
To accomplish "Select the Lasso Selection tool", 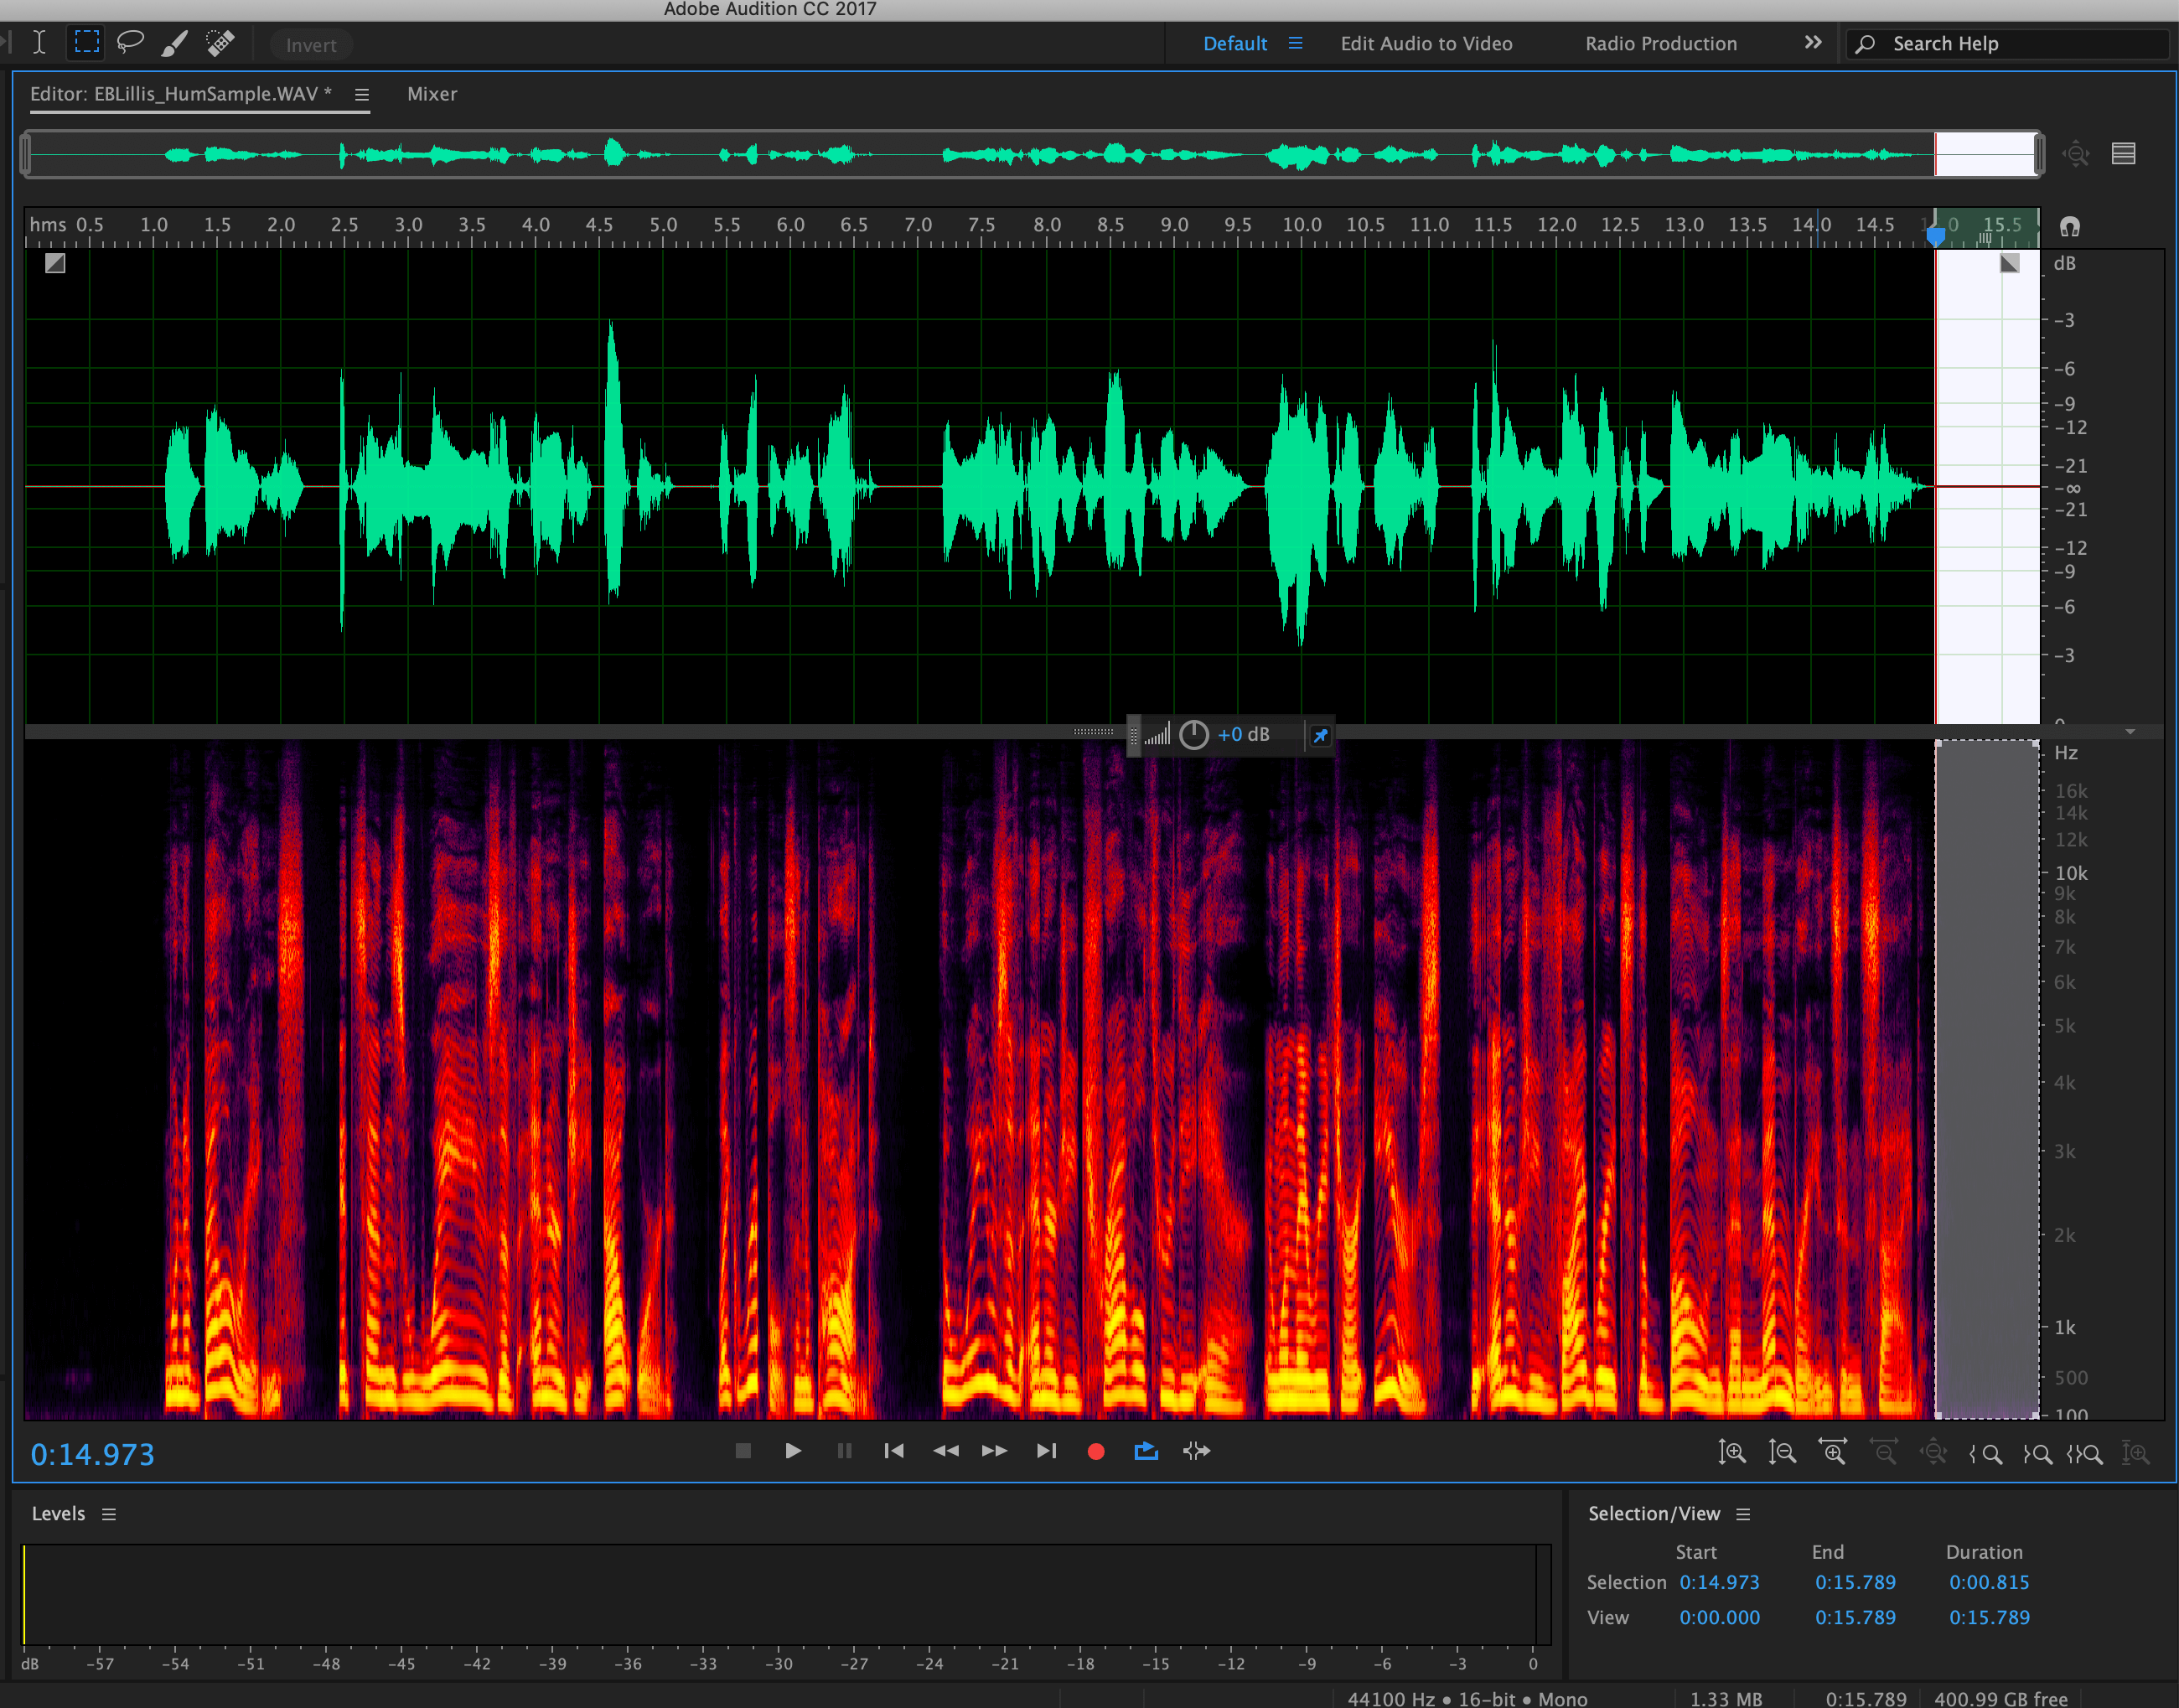I will (130, 43).
